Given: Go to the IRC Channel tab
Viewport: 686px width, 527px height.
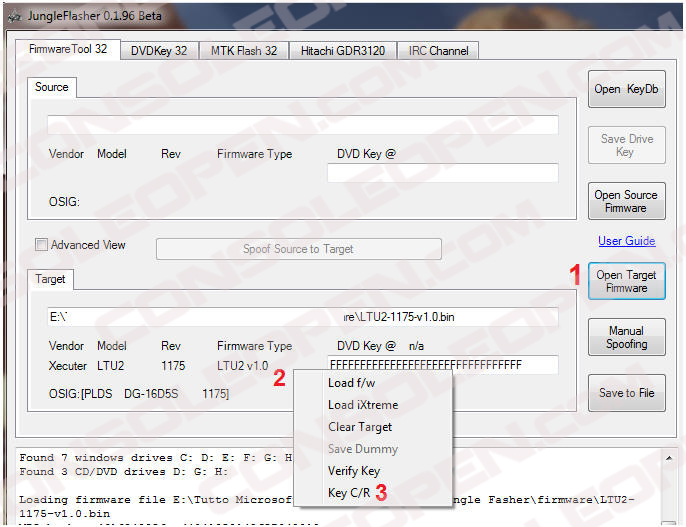Looking at the screenshot, I should pyautogui.click(x=438, y=51).
